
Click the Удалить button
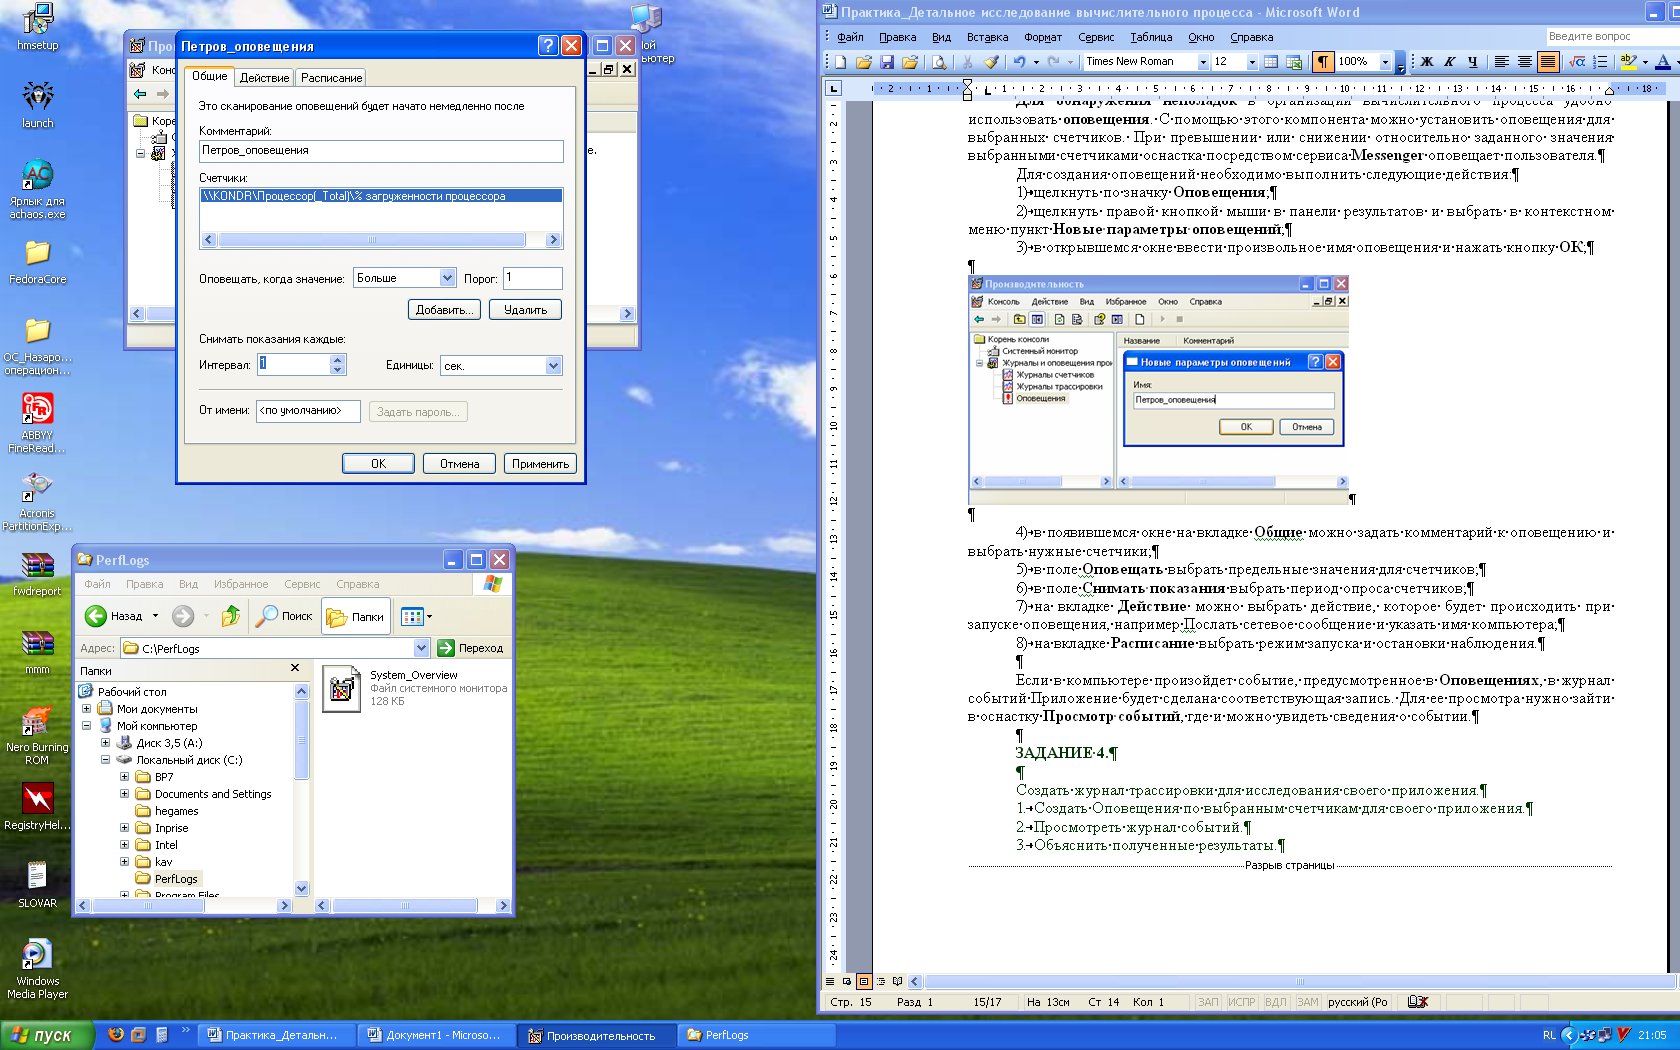click(x=525, y=310)
